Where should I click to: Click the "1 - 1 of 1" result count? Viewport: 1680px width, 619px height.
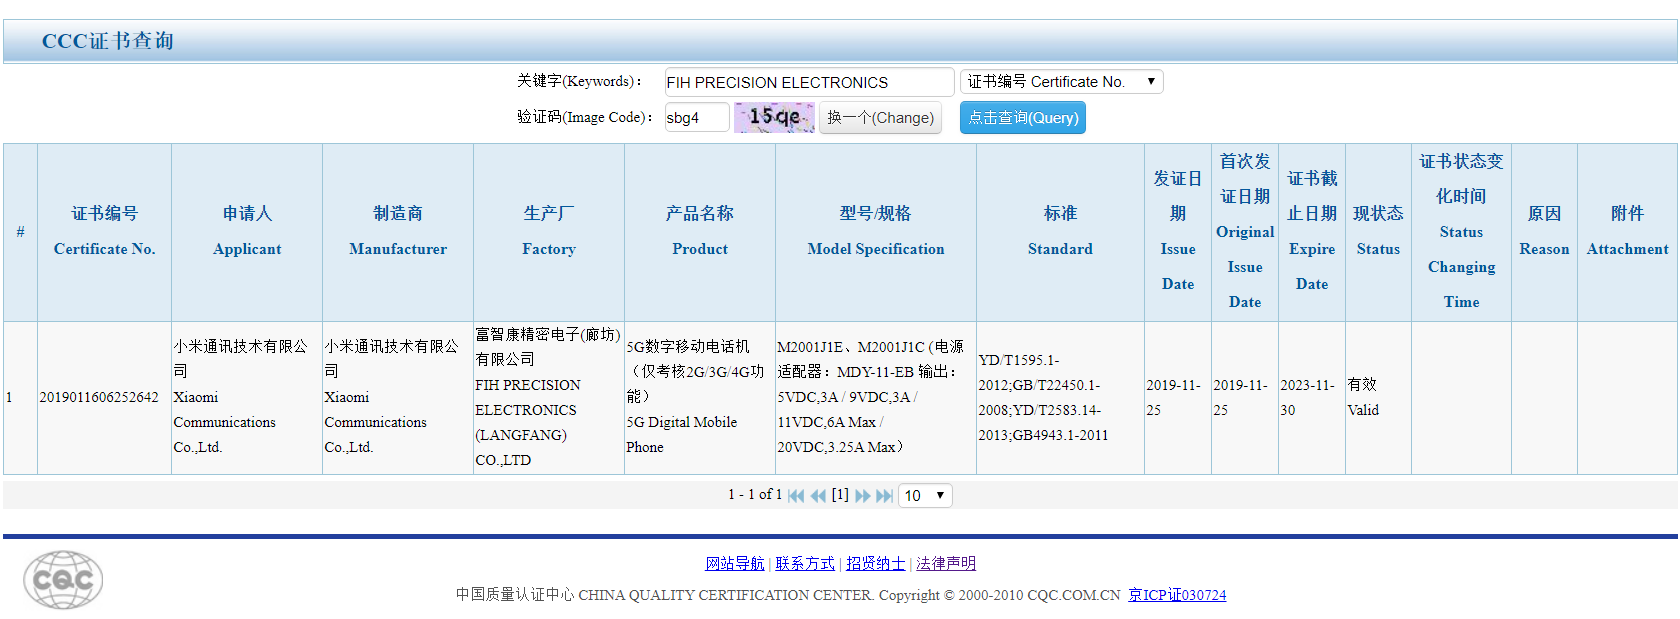click(755, 495)
